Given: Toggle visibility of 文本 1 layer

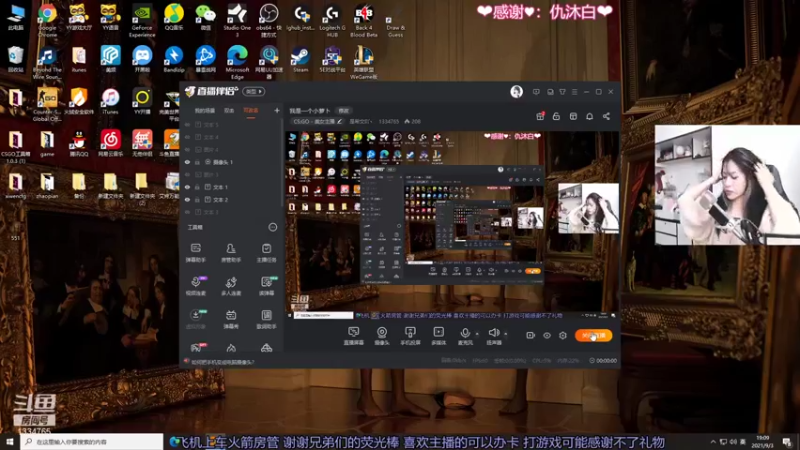Looking at the screenshot, I should tap(187, 187).
